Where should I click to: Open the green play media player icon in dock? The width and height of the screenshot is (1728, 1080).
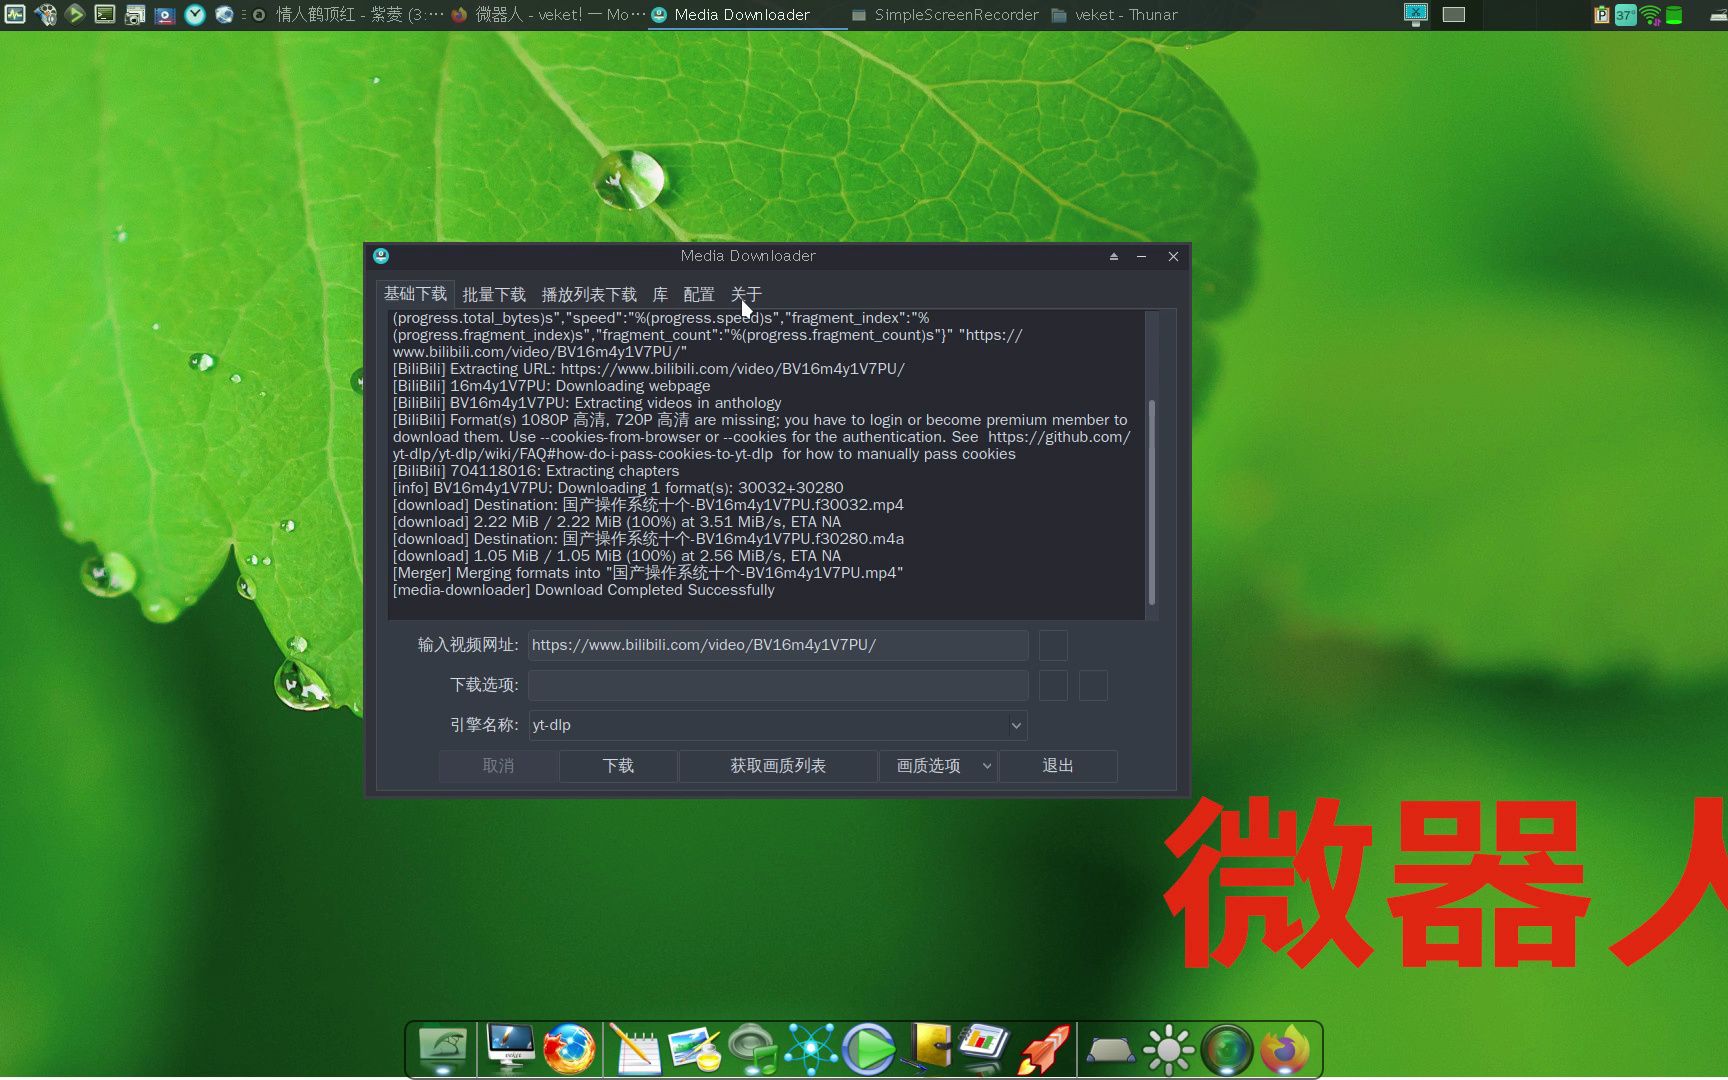tap(869, 1050)
